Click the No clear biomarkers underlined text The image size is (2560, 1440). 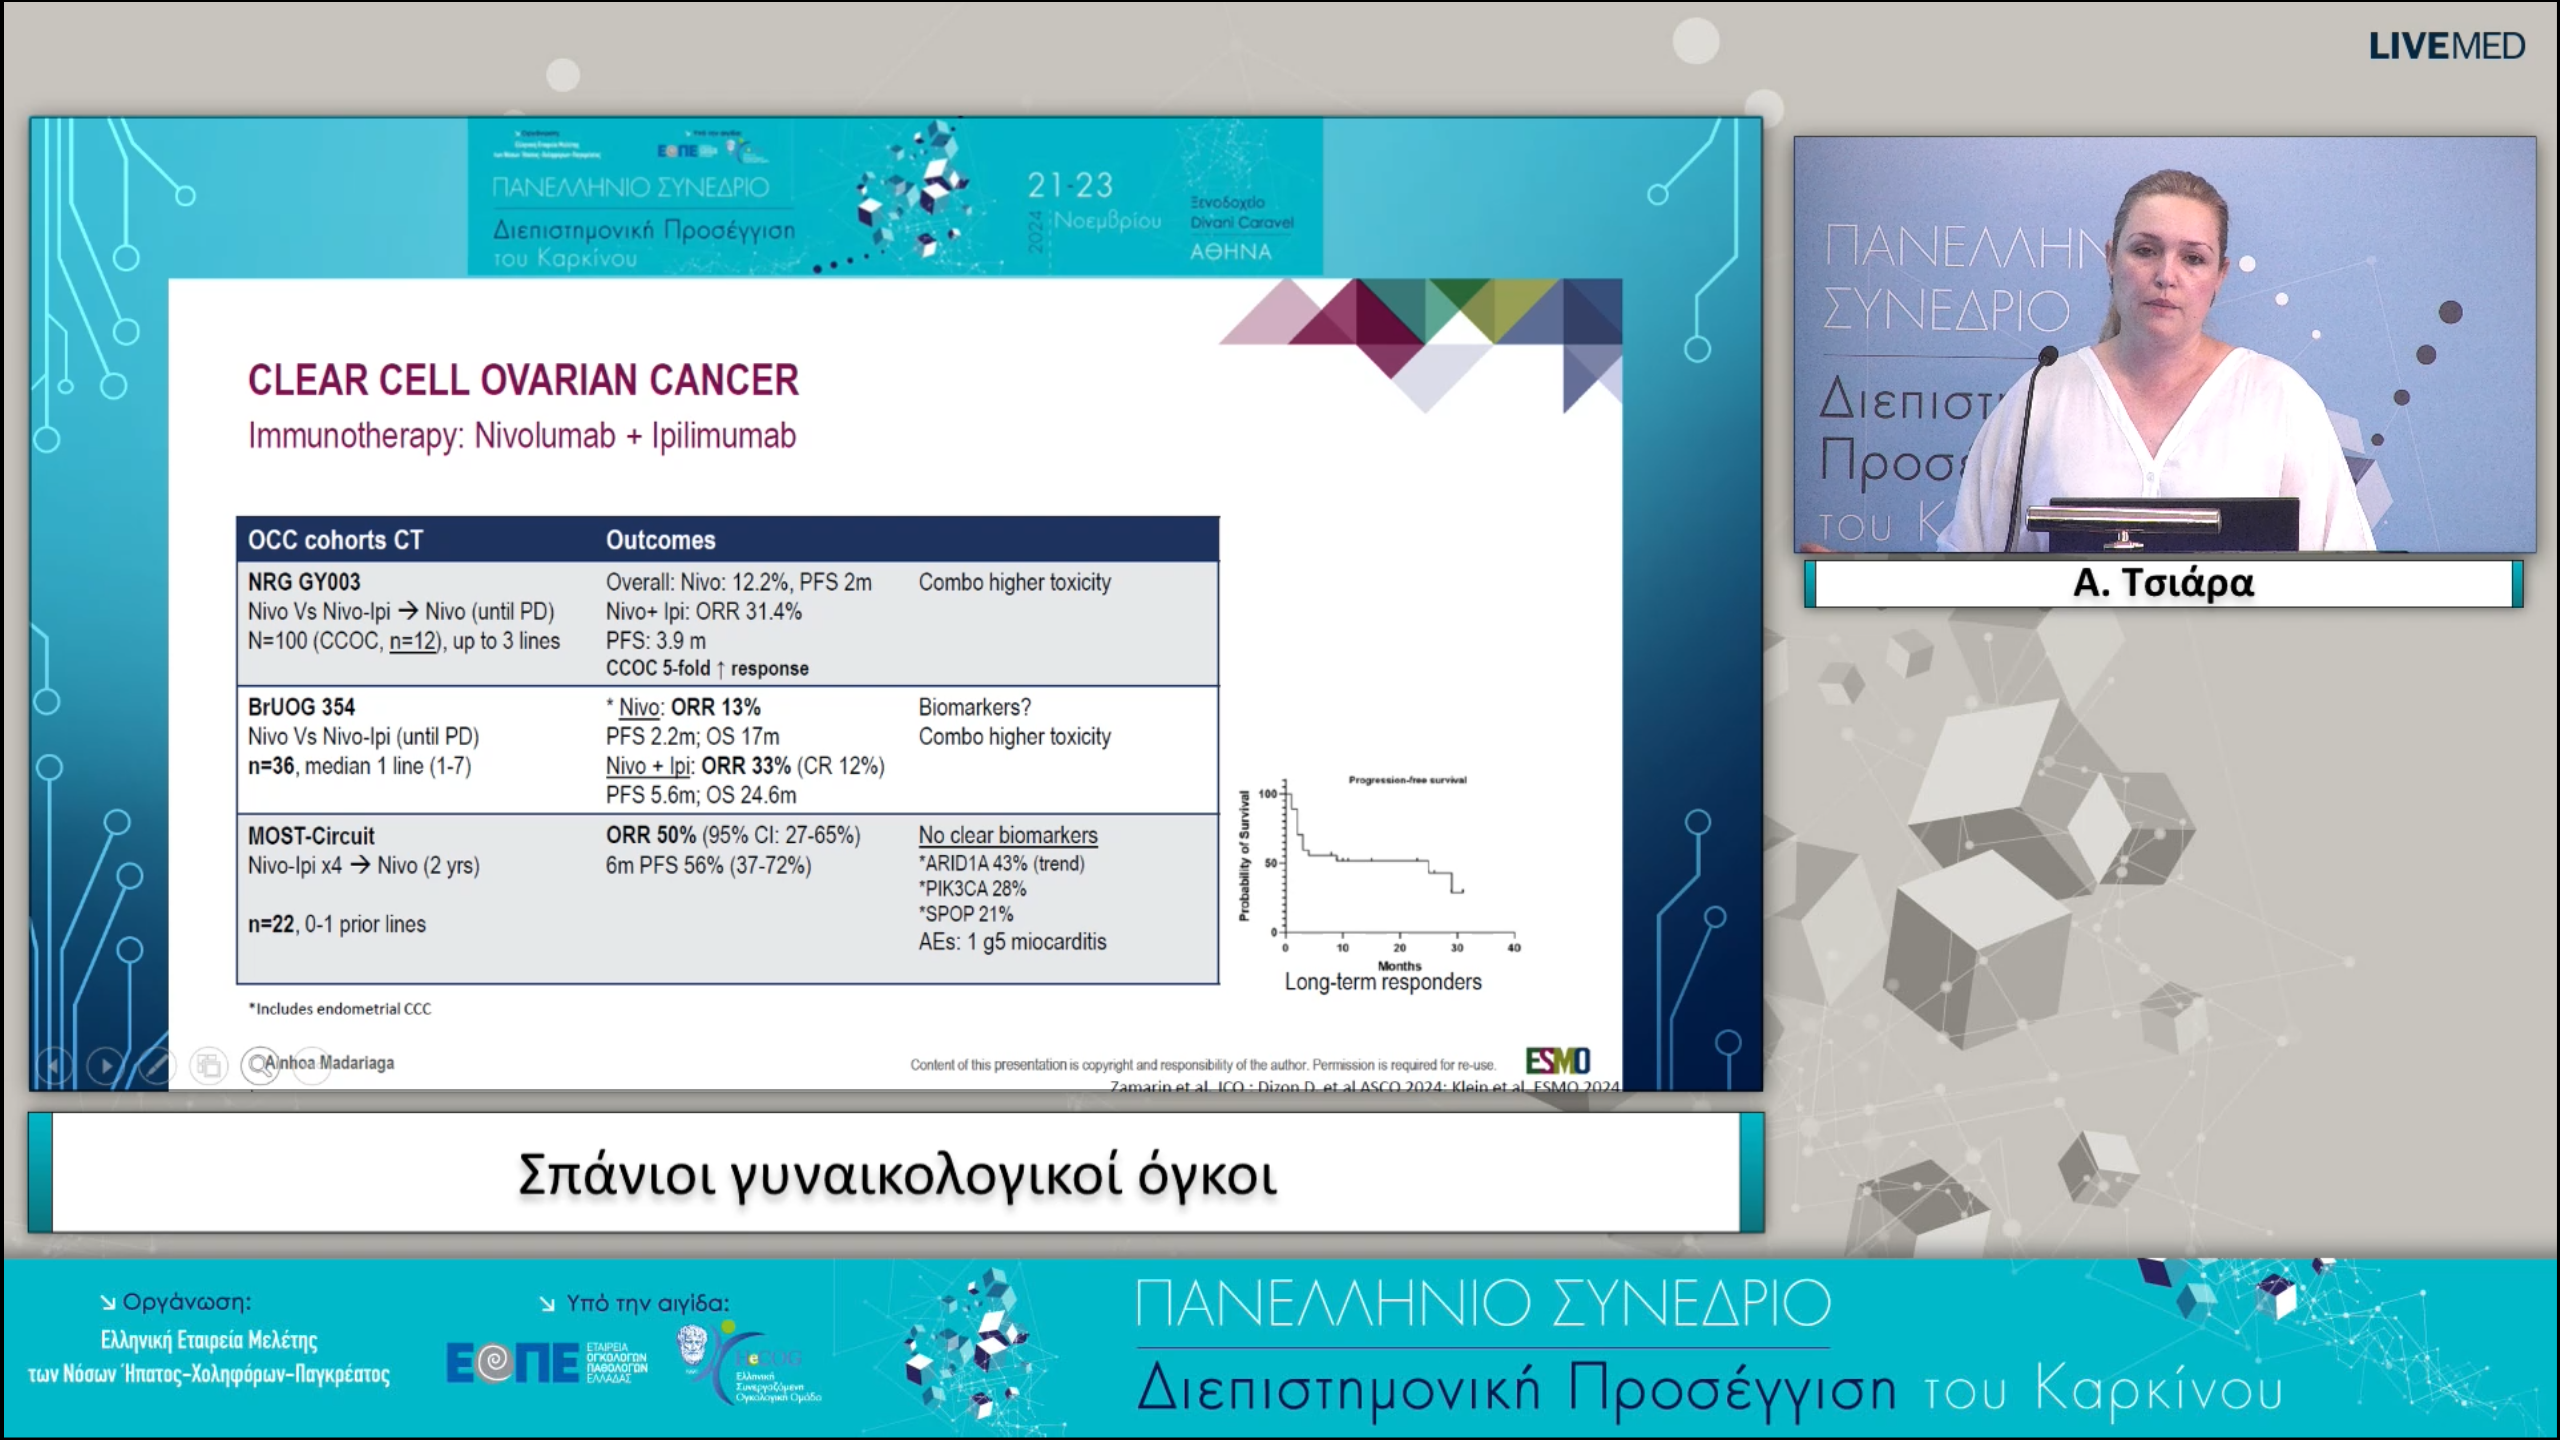click(1007, 835)
